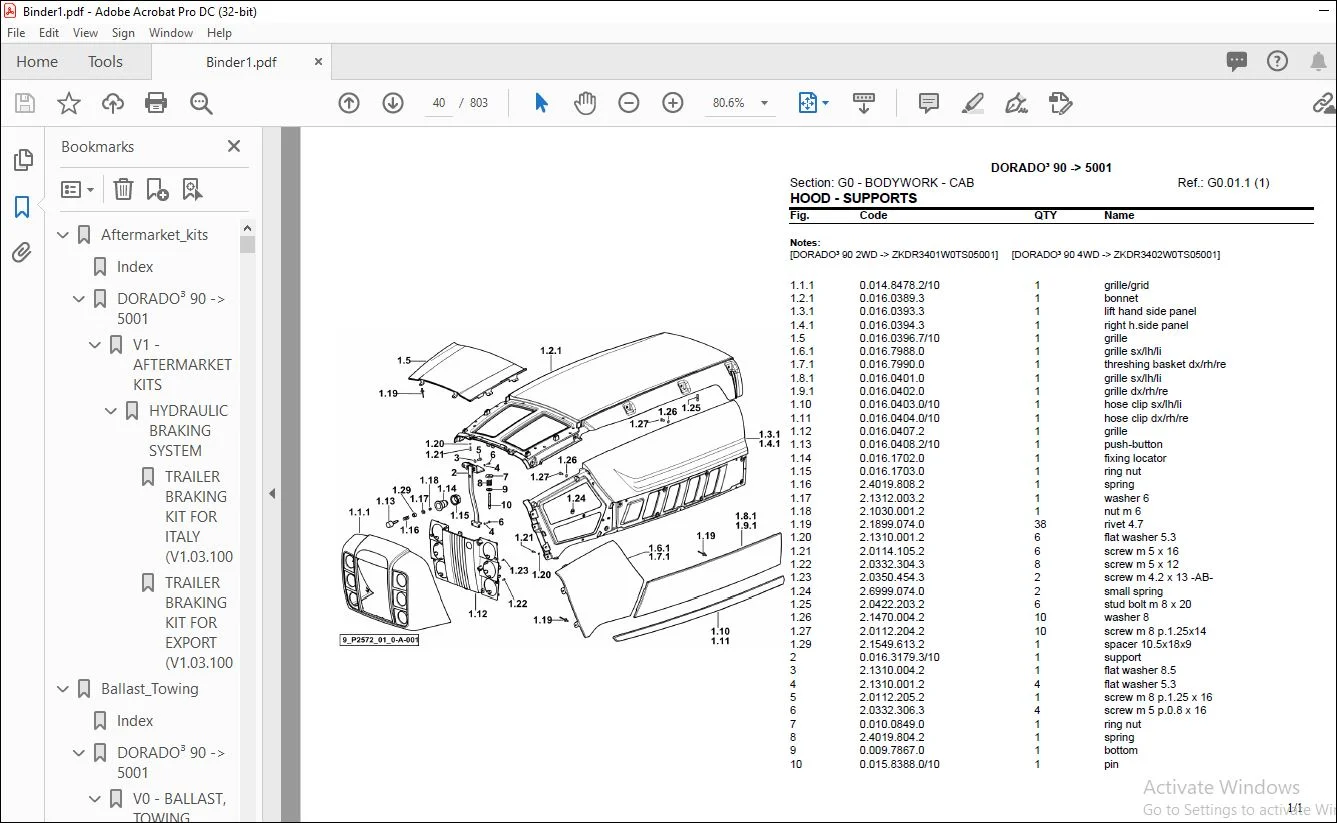Click the page number field showing 40
The height and width of the screenshot is (823, 1337).
pos(438,103)
